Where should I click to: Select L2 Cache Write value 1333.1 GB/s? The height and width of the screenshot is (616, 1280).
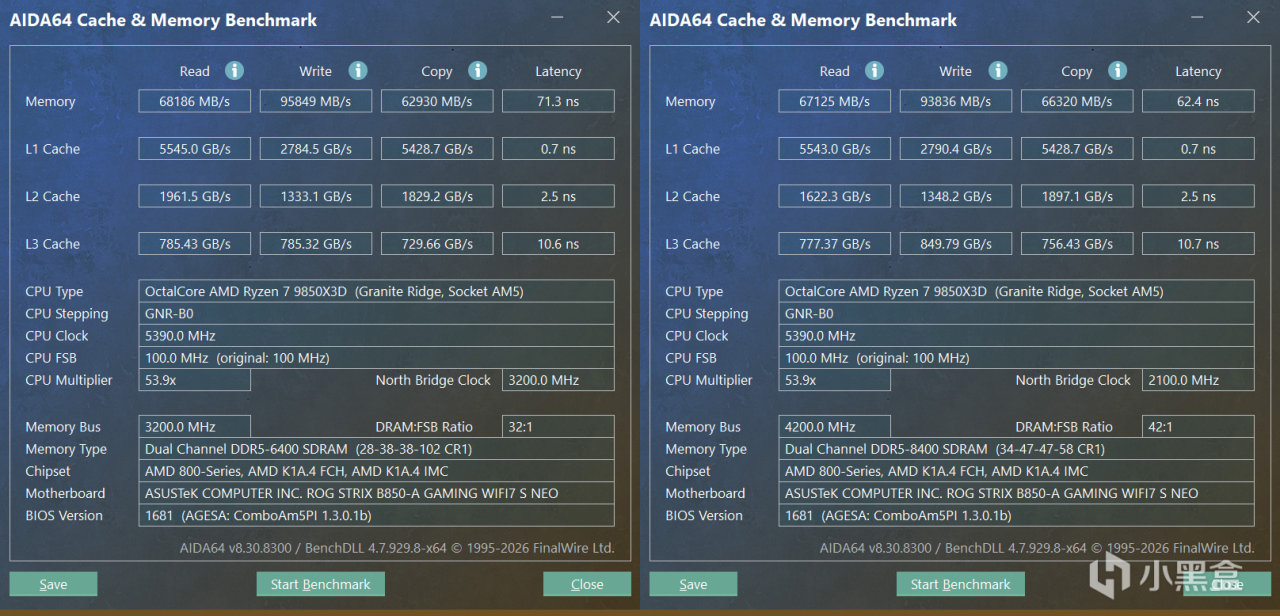(x=316, y=196)
